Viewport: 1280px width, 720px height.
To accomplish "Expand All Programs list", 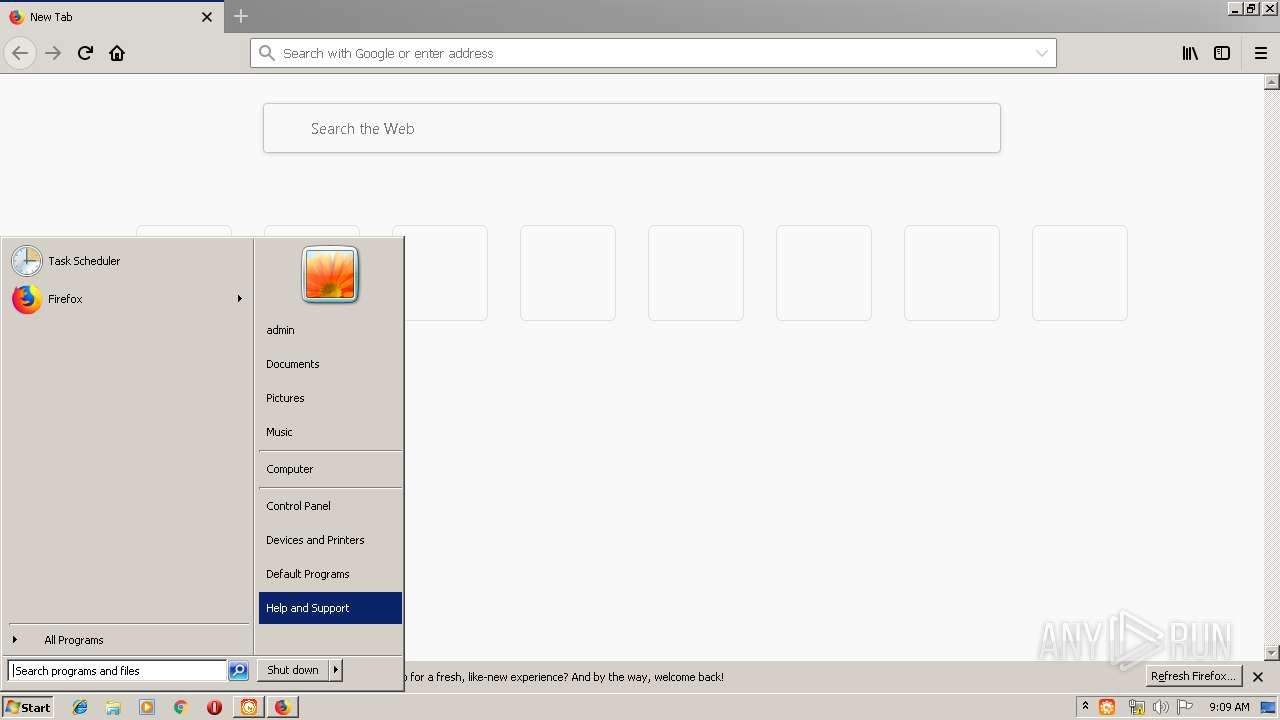I will (x=127, y=640).
